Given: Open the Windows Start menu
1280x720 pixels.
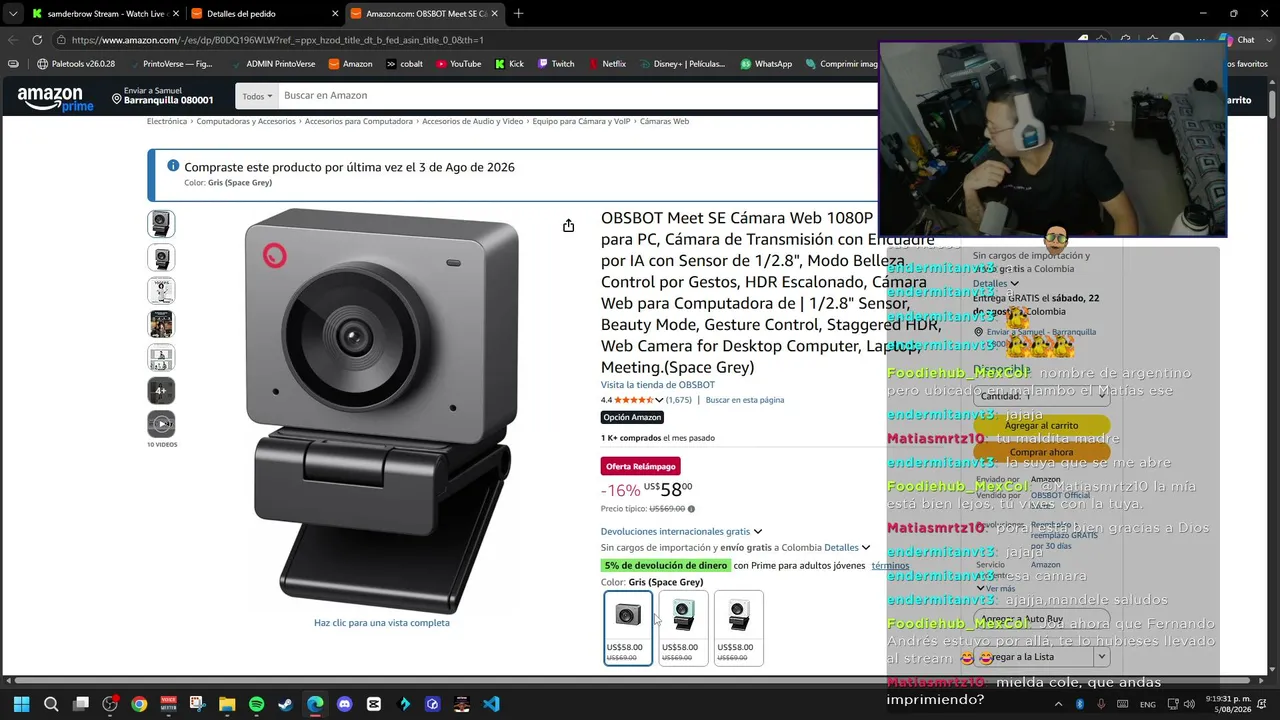Looking at the screenshot, I should 22,704.
